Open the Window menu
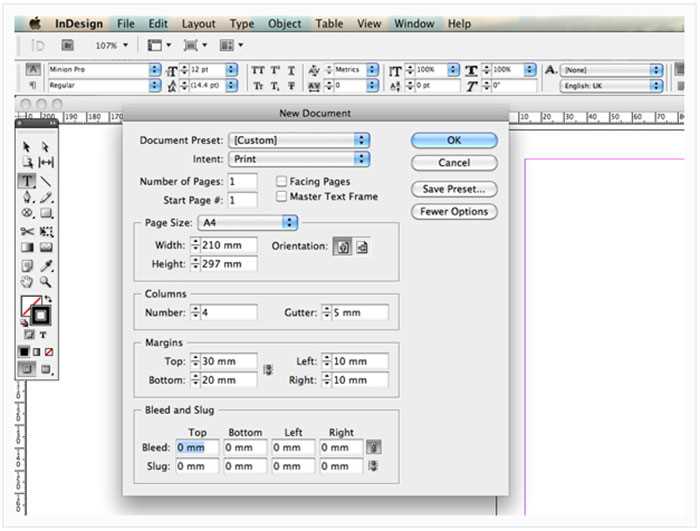The image size is (700, 531). [414, 24]
